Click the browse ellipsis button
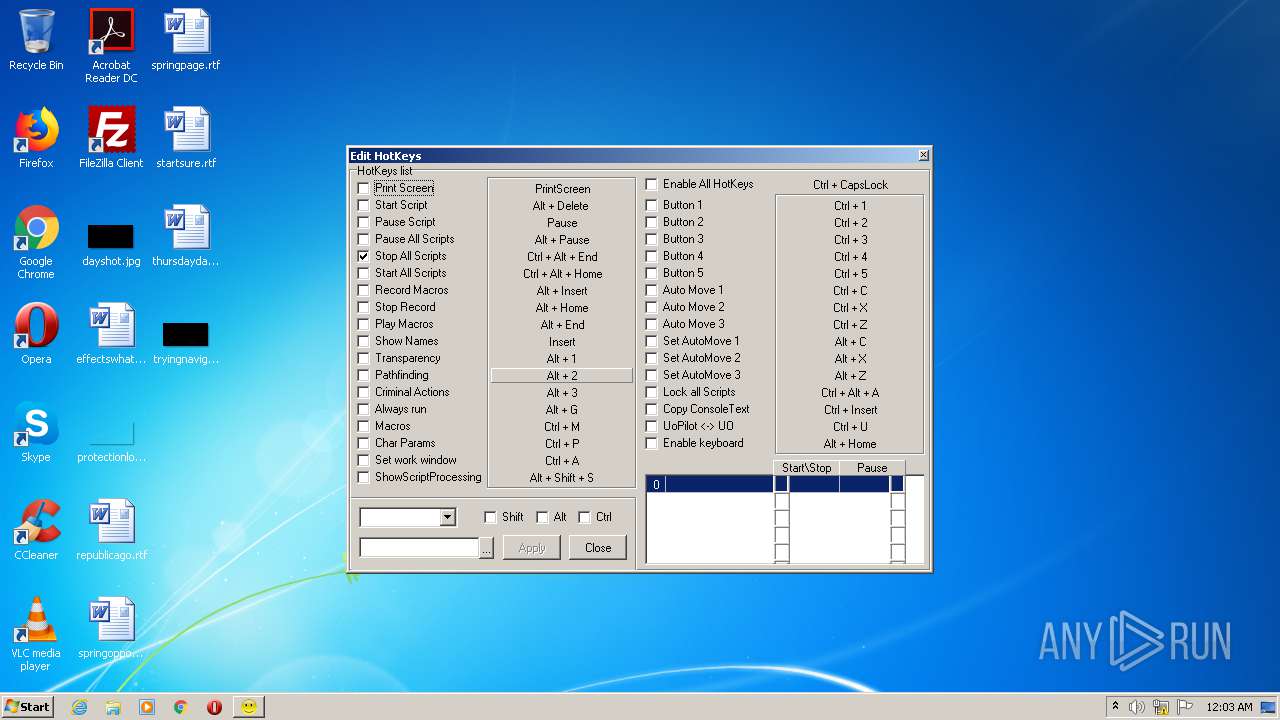 [x=487, y=548]
